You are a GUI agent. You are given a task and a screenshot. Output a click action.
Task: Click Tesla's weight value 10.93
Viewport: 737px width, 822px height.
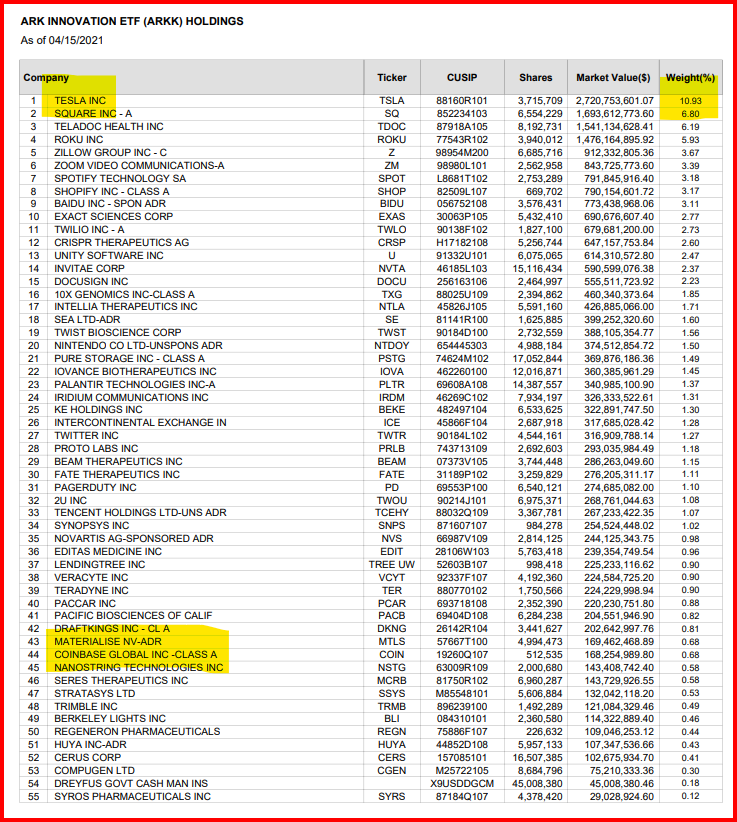point(690,101)
